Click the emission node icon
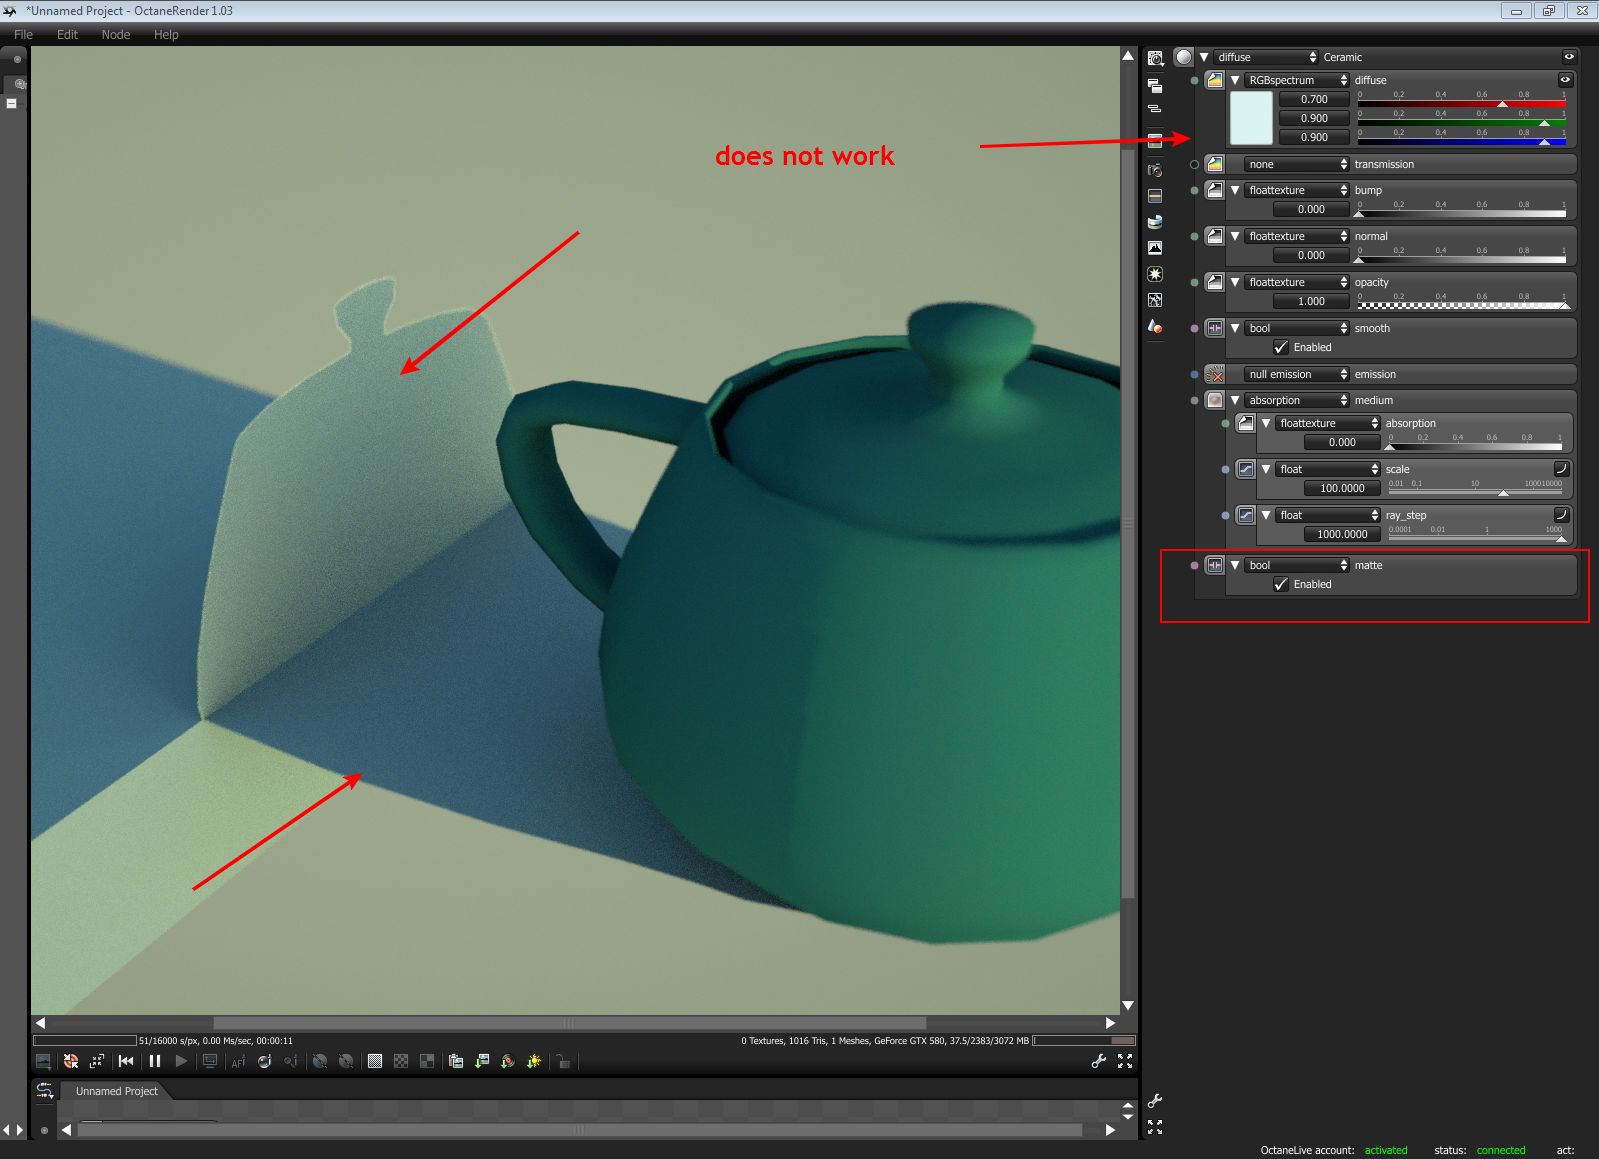 coord(1215,374)
